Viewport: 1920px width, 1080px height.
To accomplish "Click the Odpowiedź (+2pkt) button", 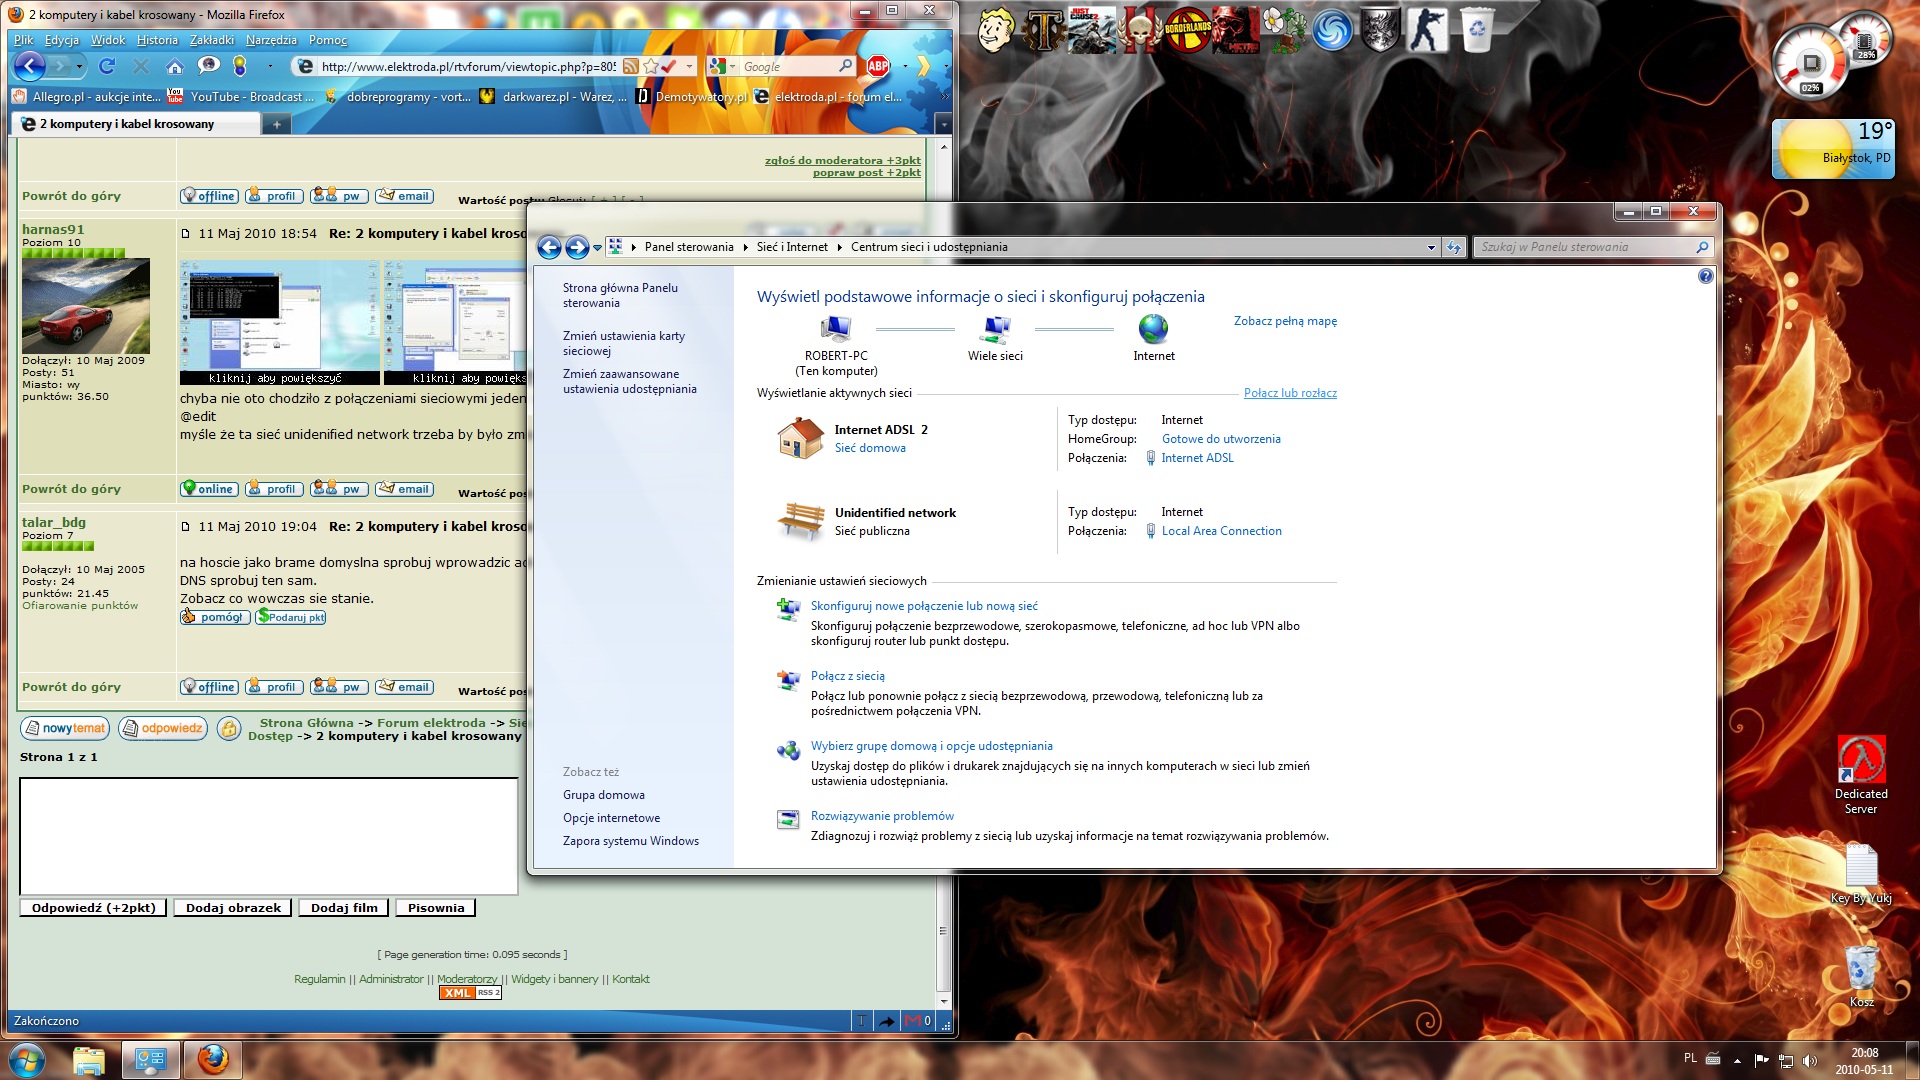I will point(93,908).
